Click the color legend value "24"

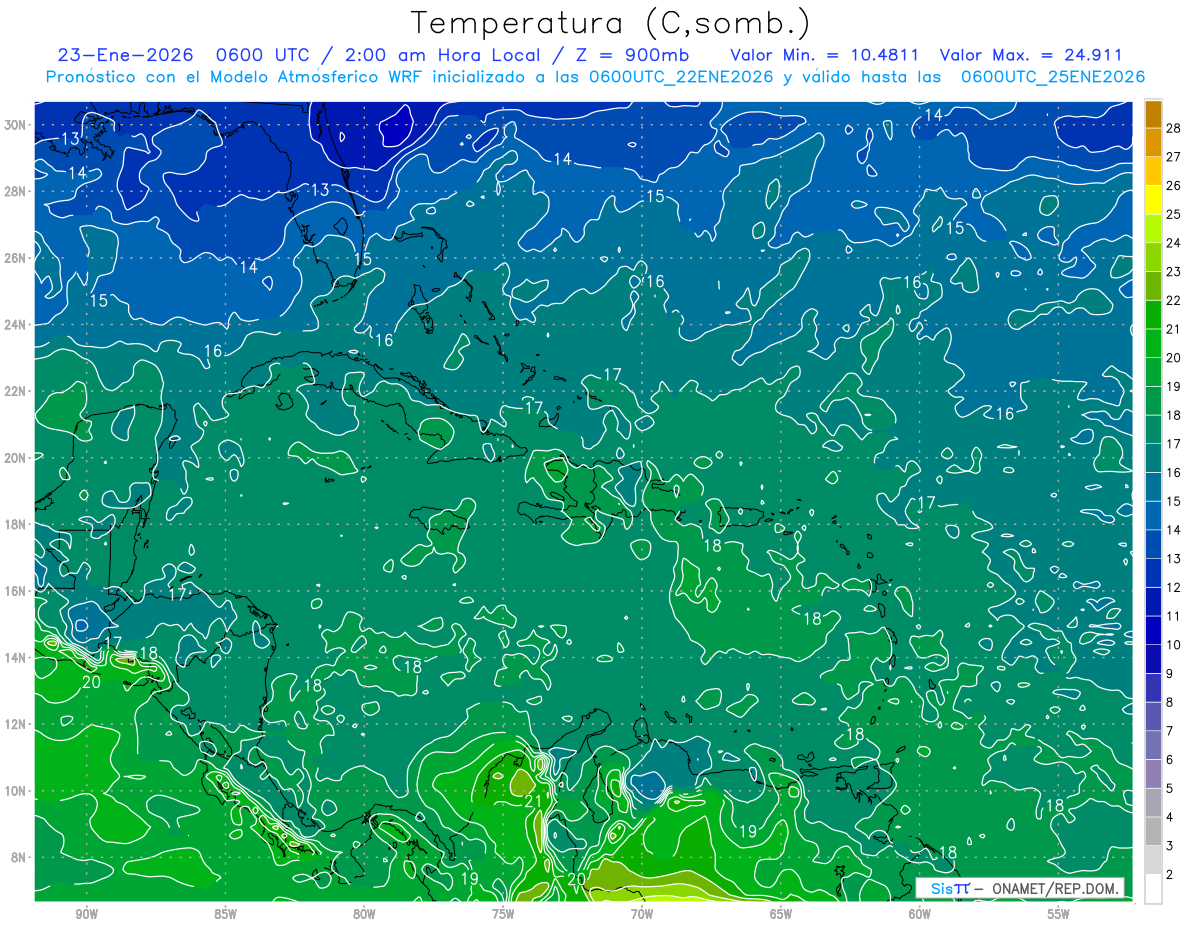click(x=1174, y=243)
